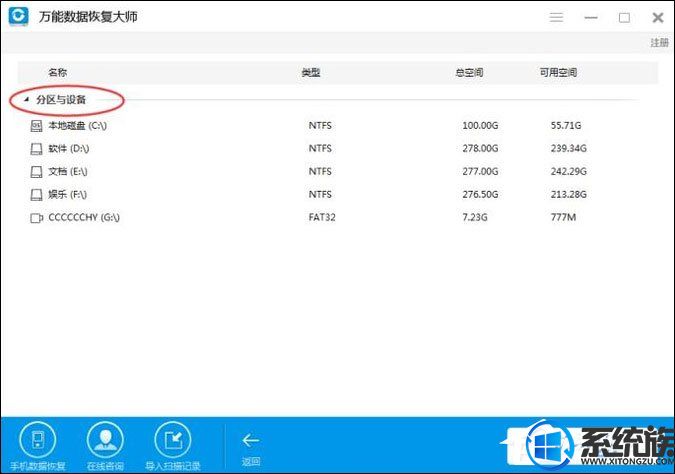Click the C: system drive icon
This screenshot has width=675, height=474.
click(36, 126)
